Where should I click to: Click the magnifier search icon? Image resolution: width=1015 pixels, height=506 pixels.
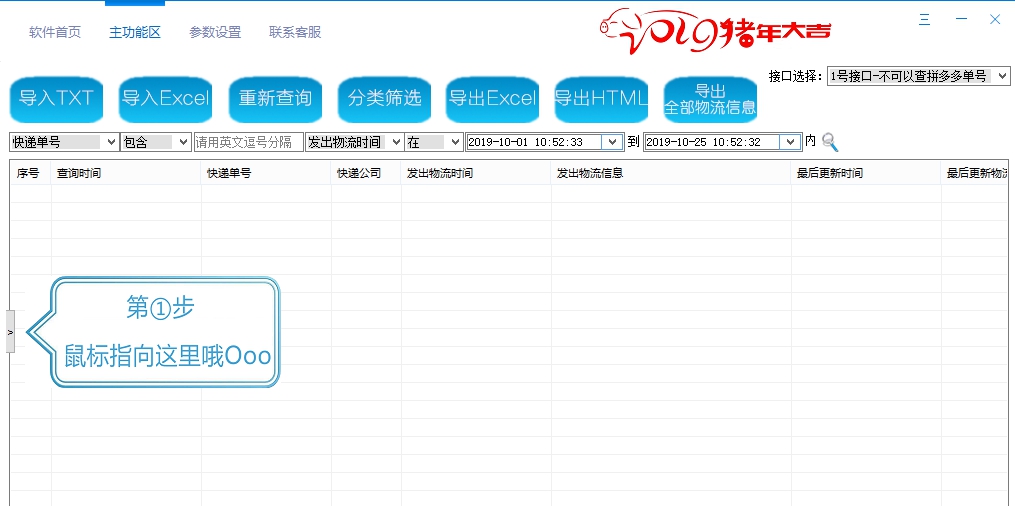(x=829, y=142)
